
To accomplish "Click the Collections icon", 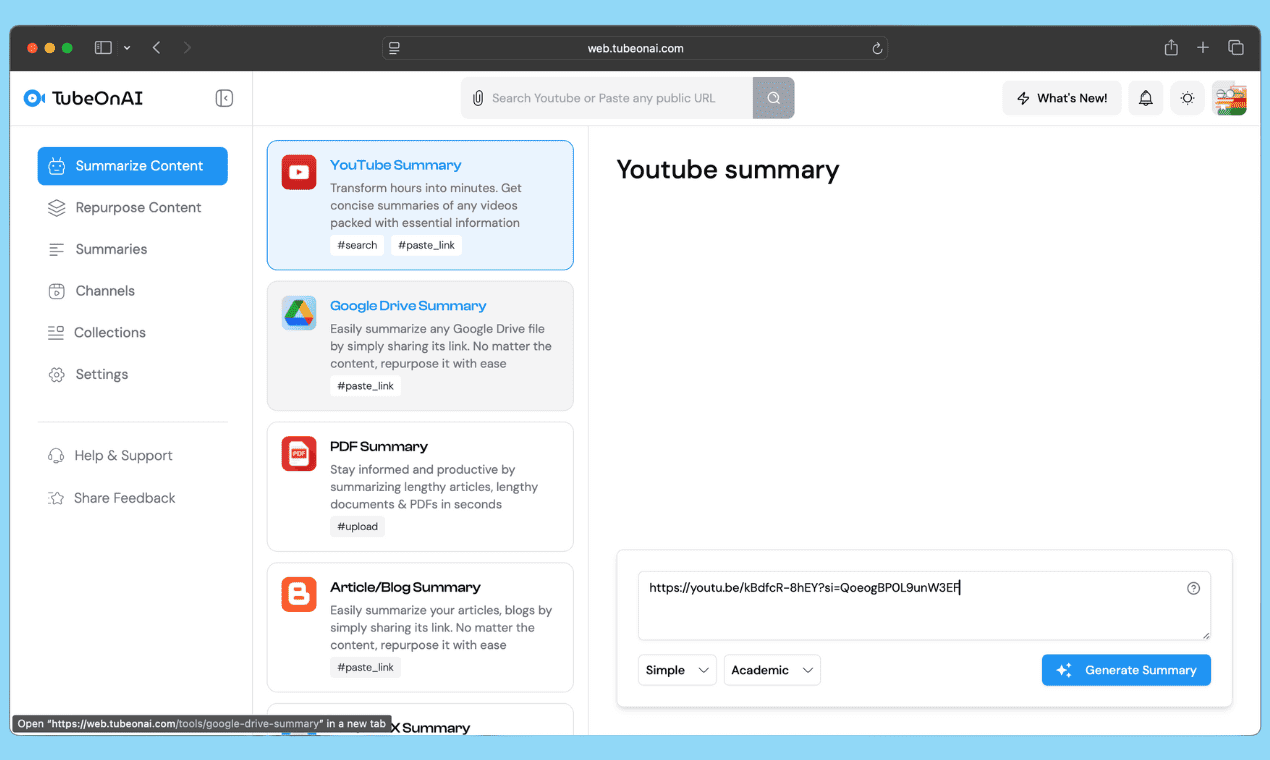I will [56, 333].
